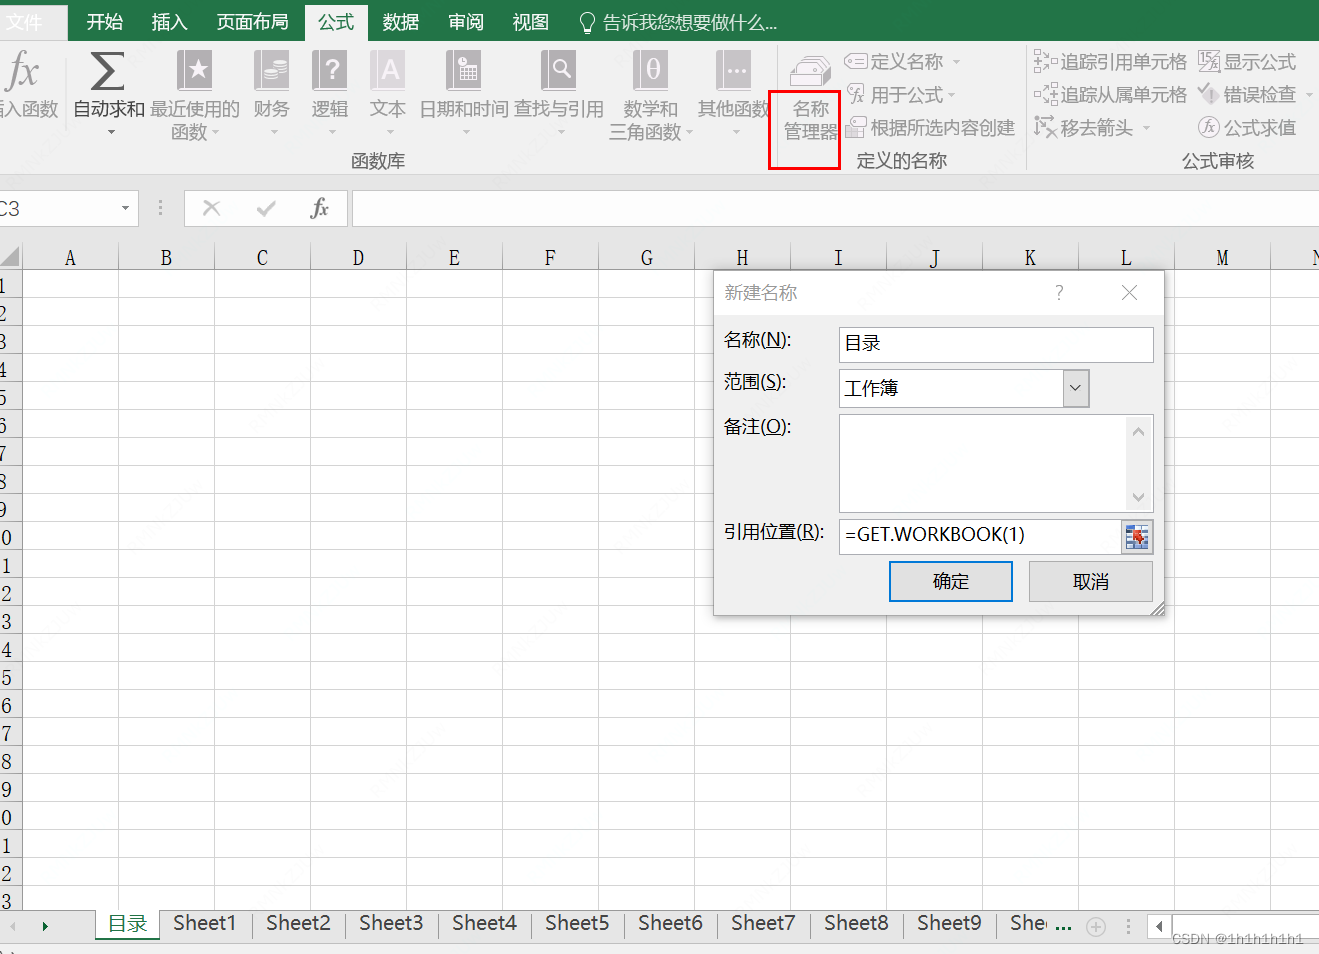Viewport: 1319px width, 954px height.
Task: Click the lightbulb Tell Me search box
Action: click(x=678, y=22)
